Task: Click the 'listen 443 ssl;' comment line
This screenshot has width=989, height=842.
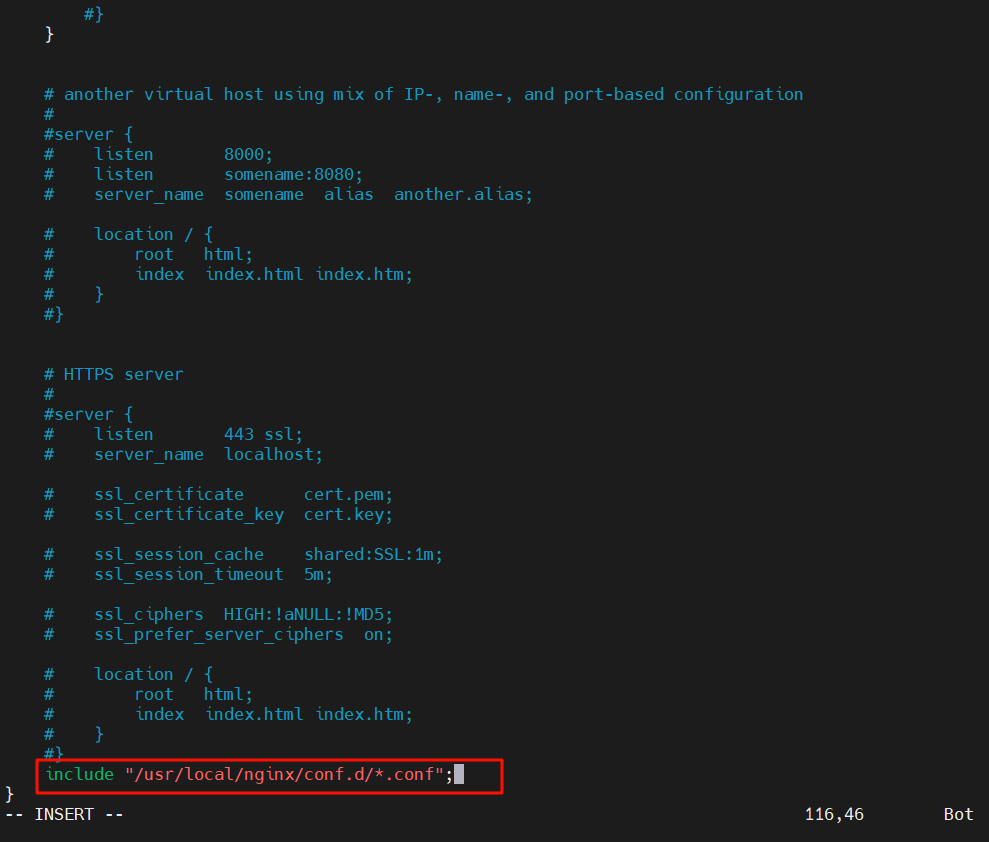Action: point(173,435)
